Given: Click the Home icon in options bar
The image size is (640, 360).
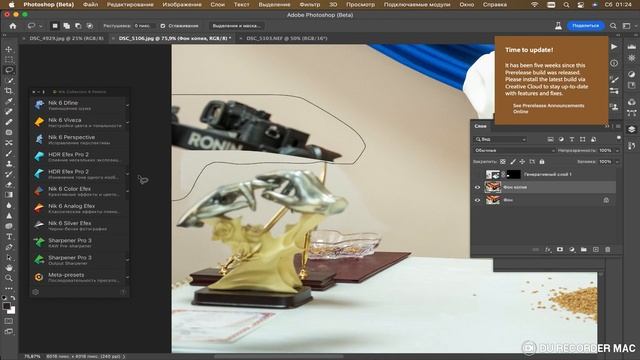Looking at the screenshot, I should pyautogui.click(x=13, y=26).
